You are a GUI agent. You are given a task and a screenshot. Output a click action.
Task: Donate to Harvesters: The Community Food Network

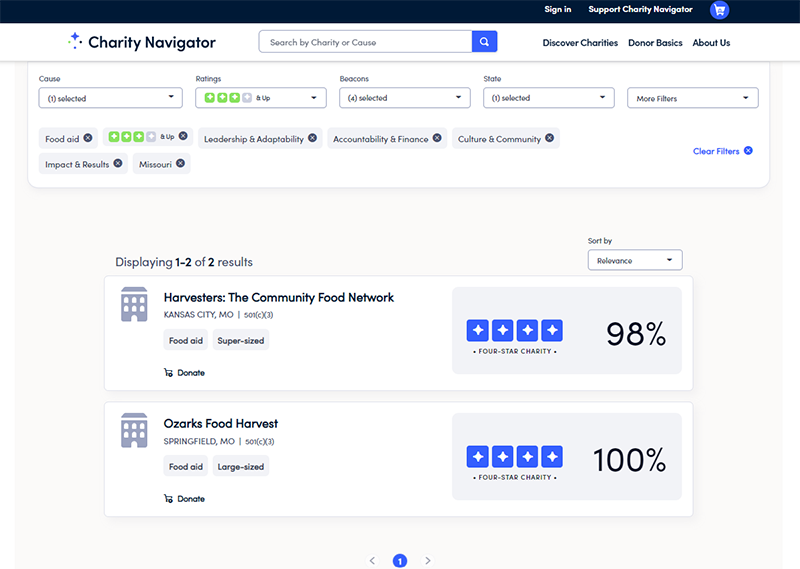(x=185, y=373)
